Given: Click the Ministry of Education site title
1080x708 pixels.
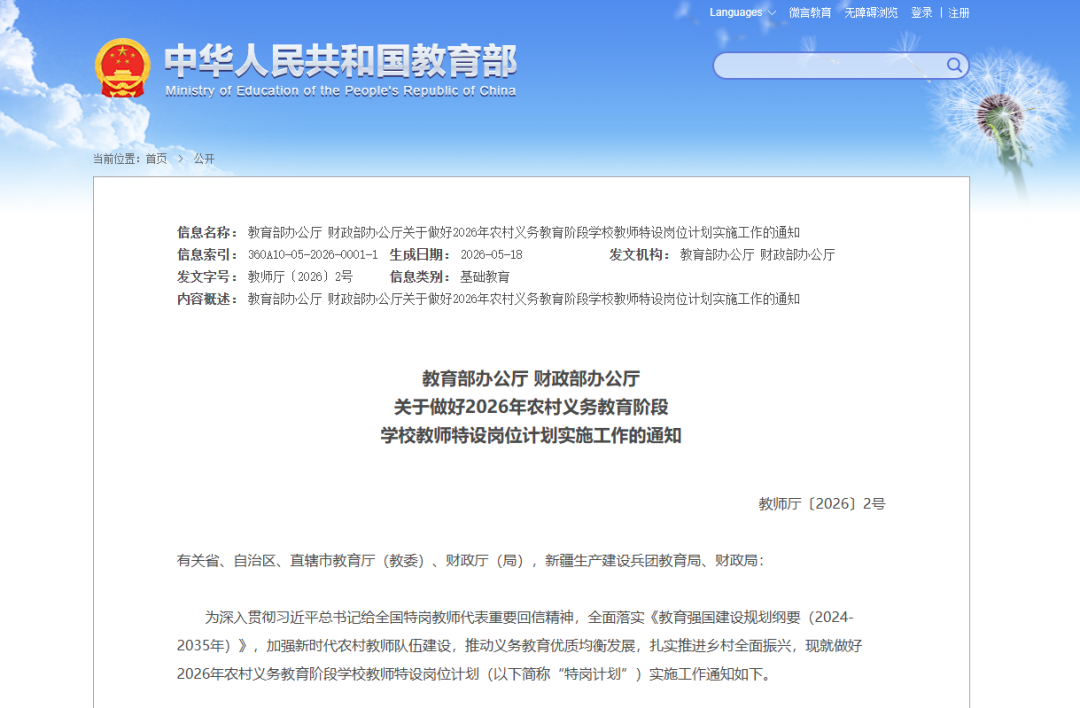Looking at the screenshot, I should (340, 70).
